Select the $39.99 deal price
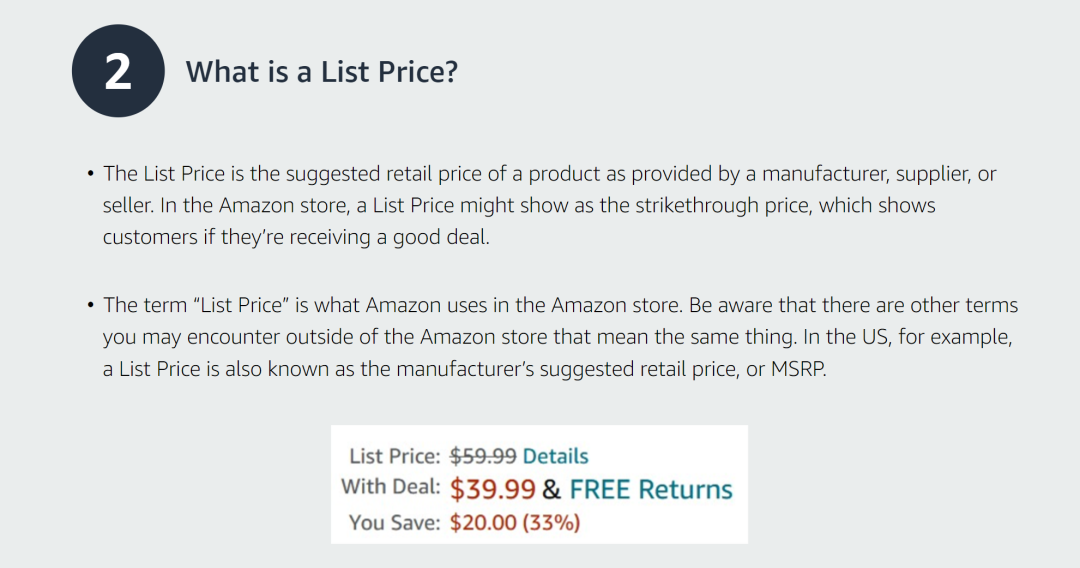The width and height of the screenshot is (1080, 568). [493, 489]
